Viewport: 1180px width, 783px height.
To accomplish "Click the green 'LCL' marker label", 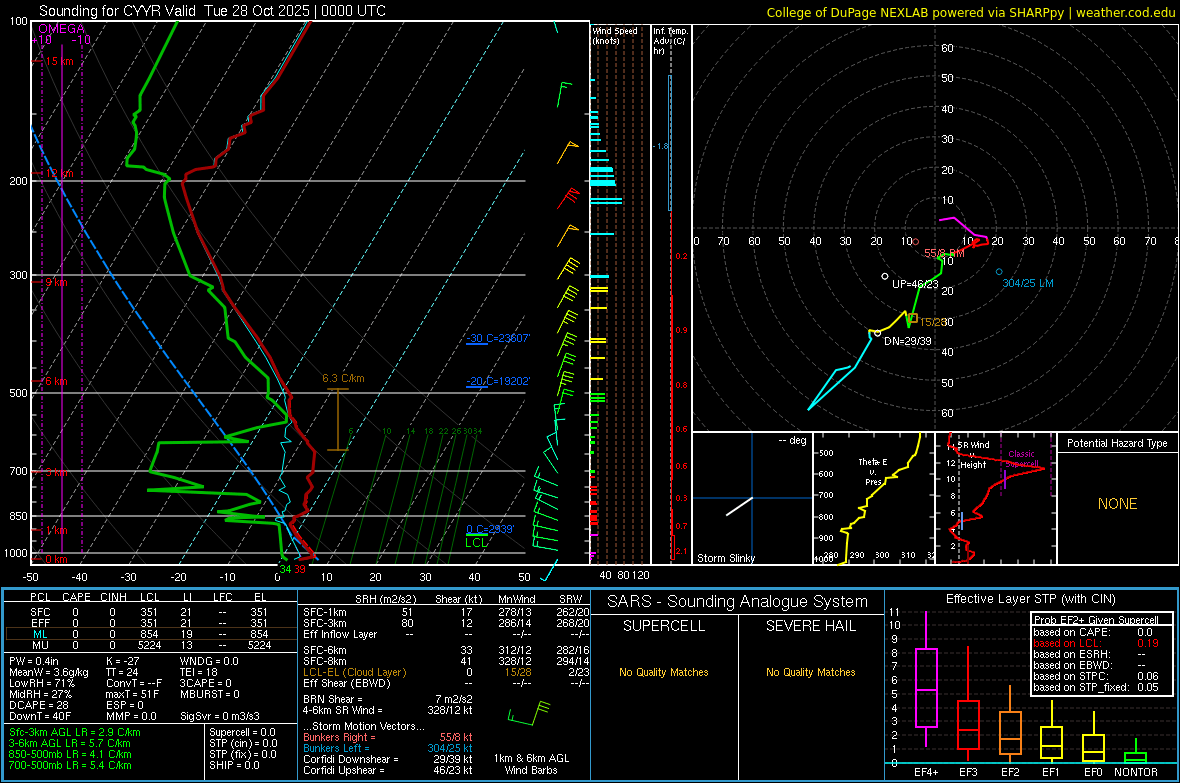I will click(476, 542).
